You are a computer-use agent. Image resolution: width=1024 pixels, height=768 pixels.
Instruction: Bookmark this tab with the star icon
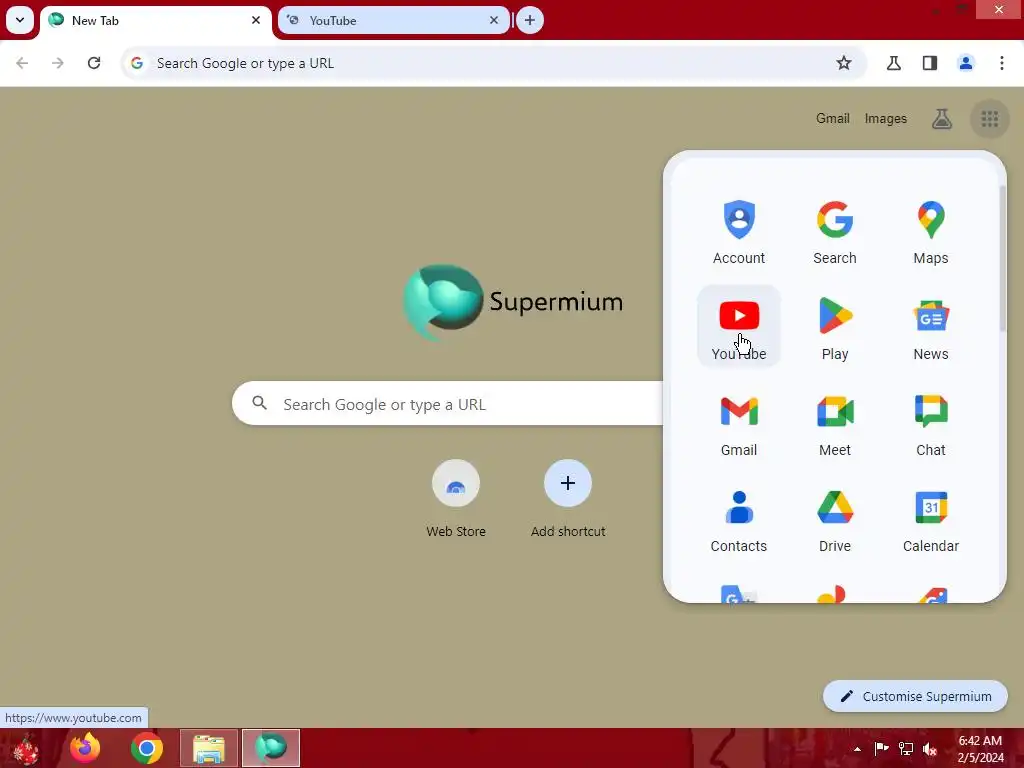pyautogui.click(x=844, y=63)
